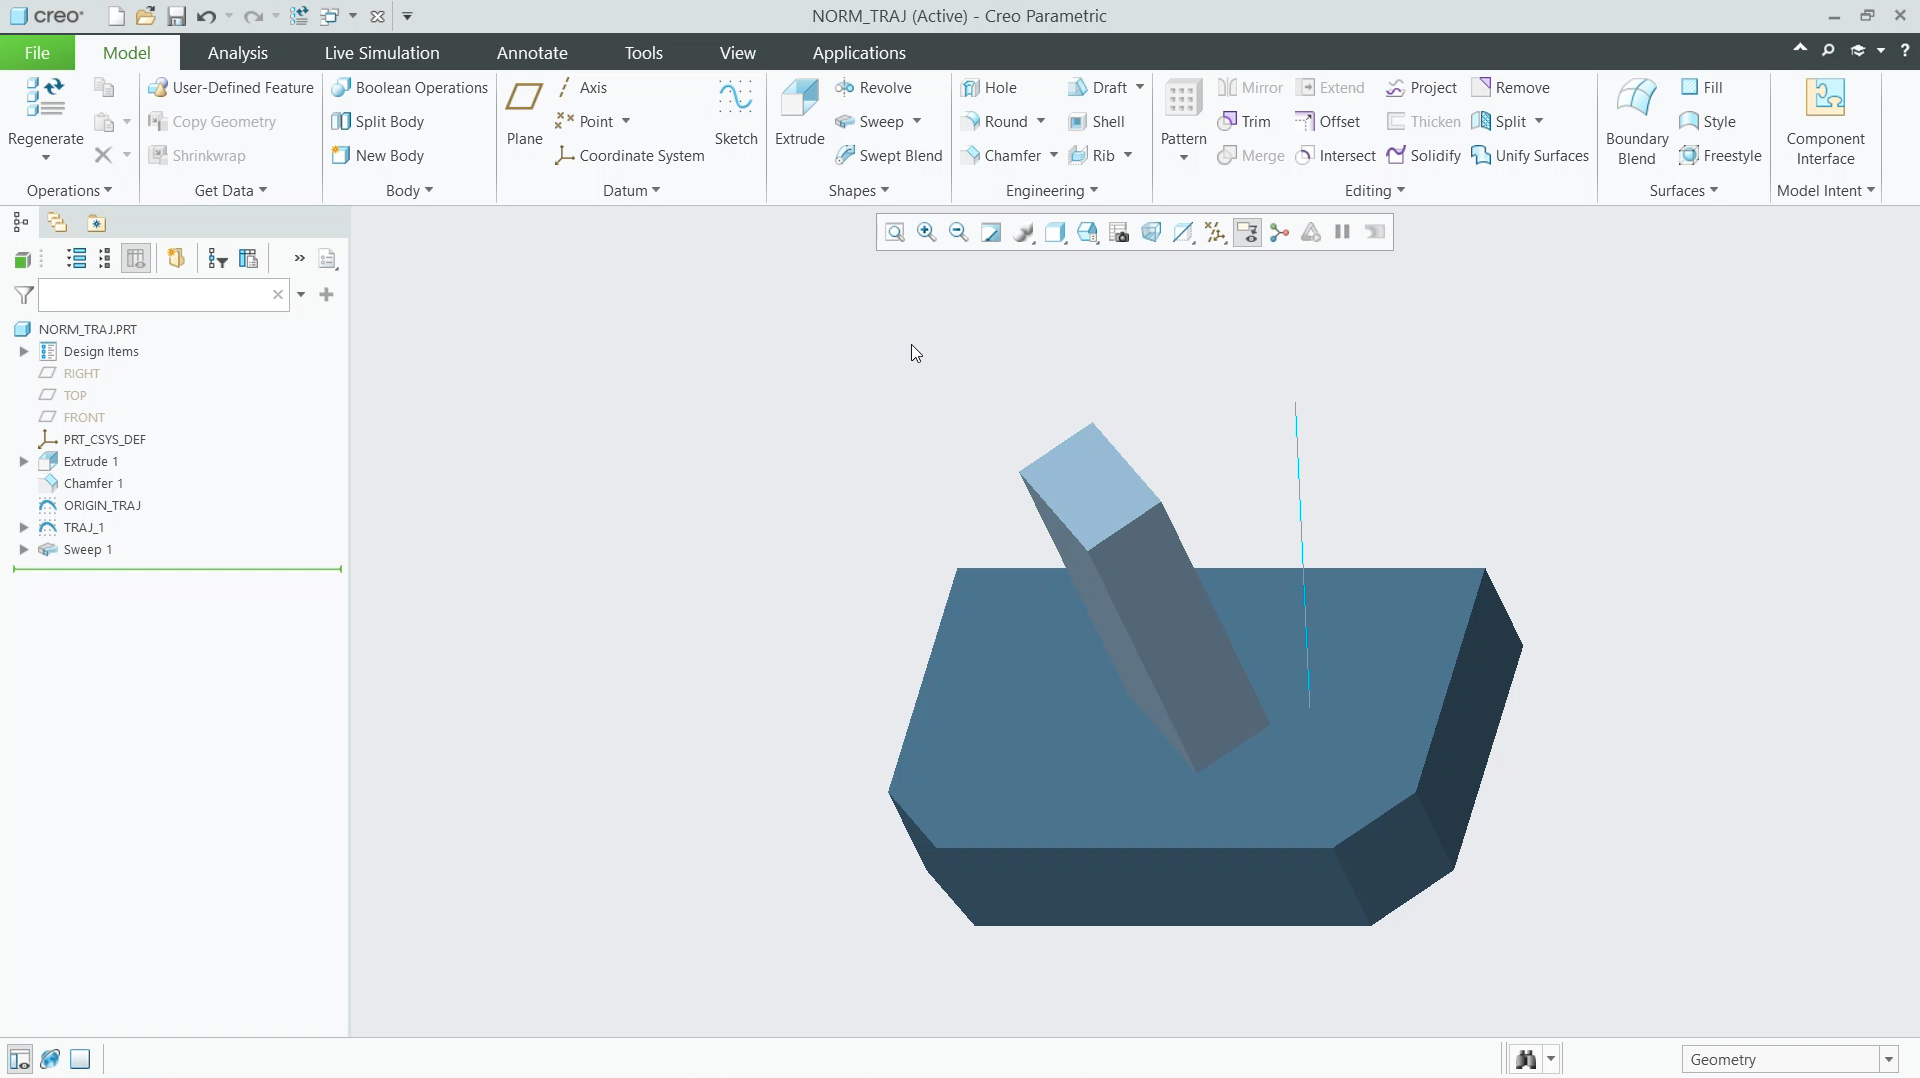Click the User-Defined Feature button
1920x1078 pixels.
231,88
